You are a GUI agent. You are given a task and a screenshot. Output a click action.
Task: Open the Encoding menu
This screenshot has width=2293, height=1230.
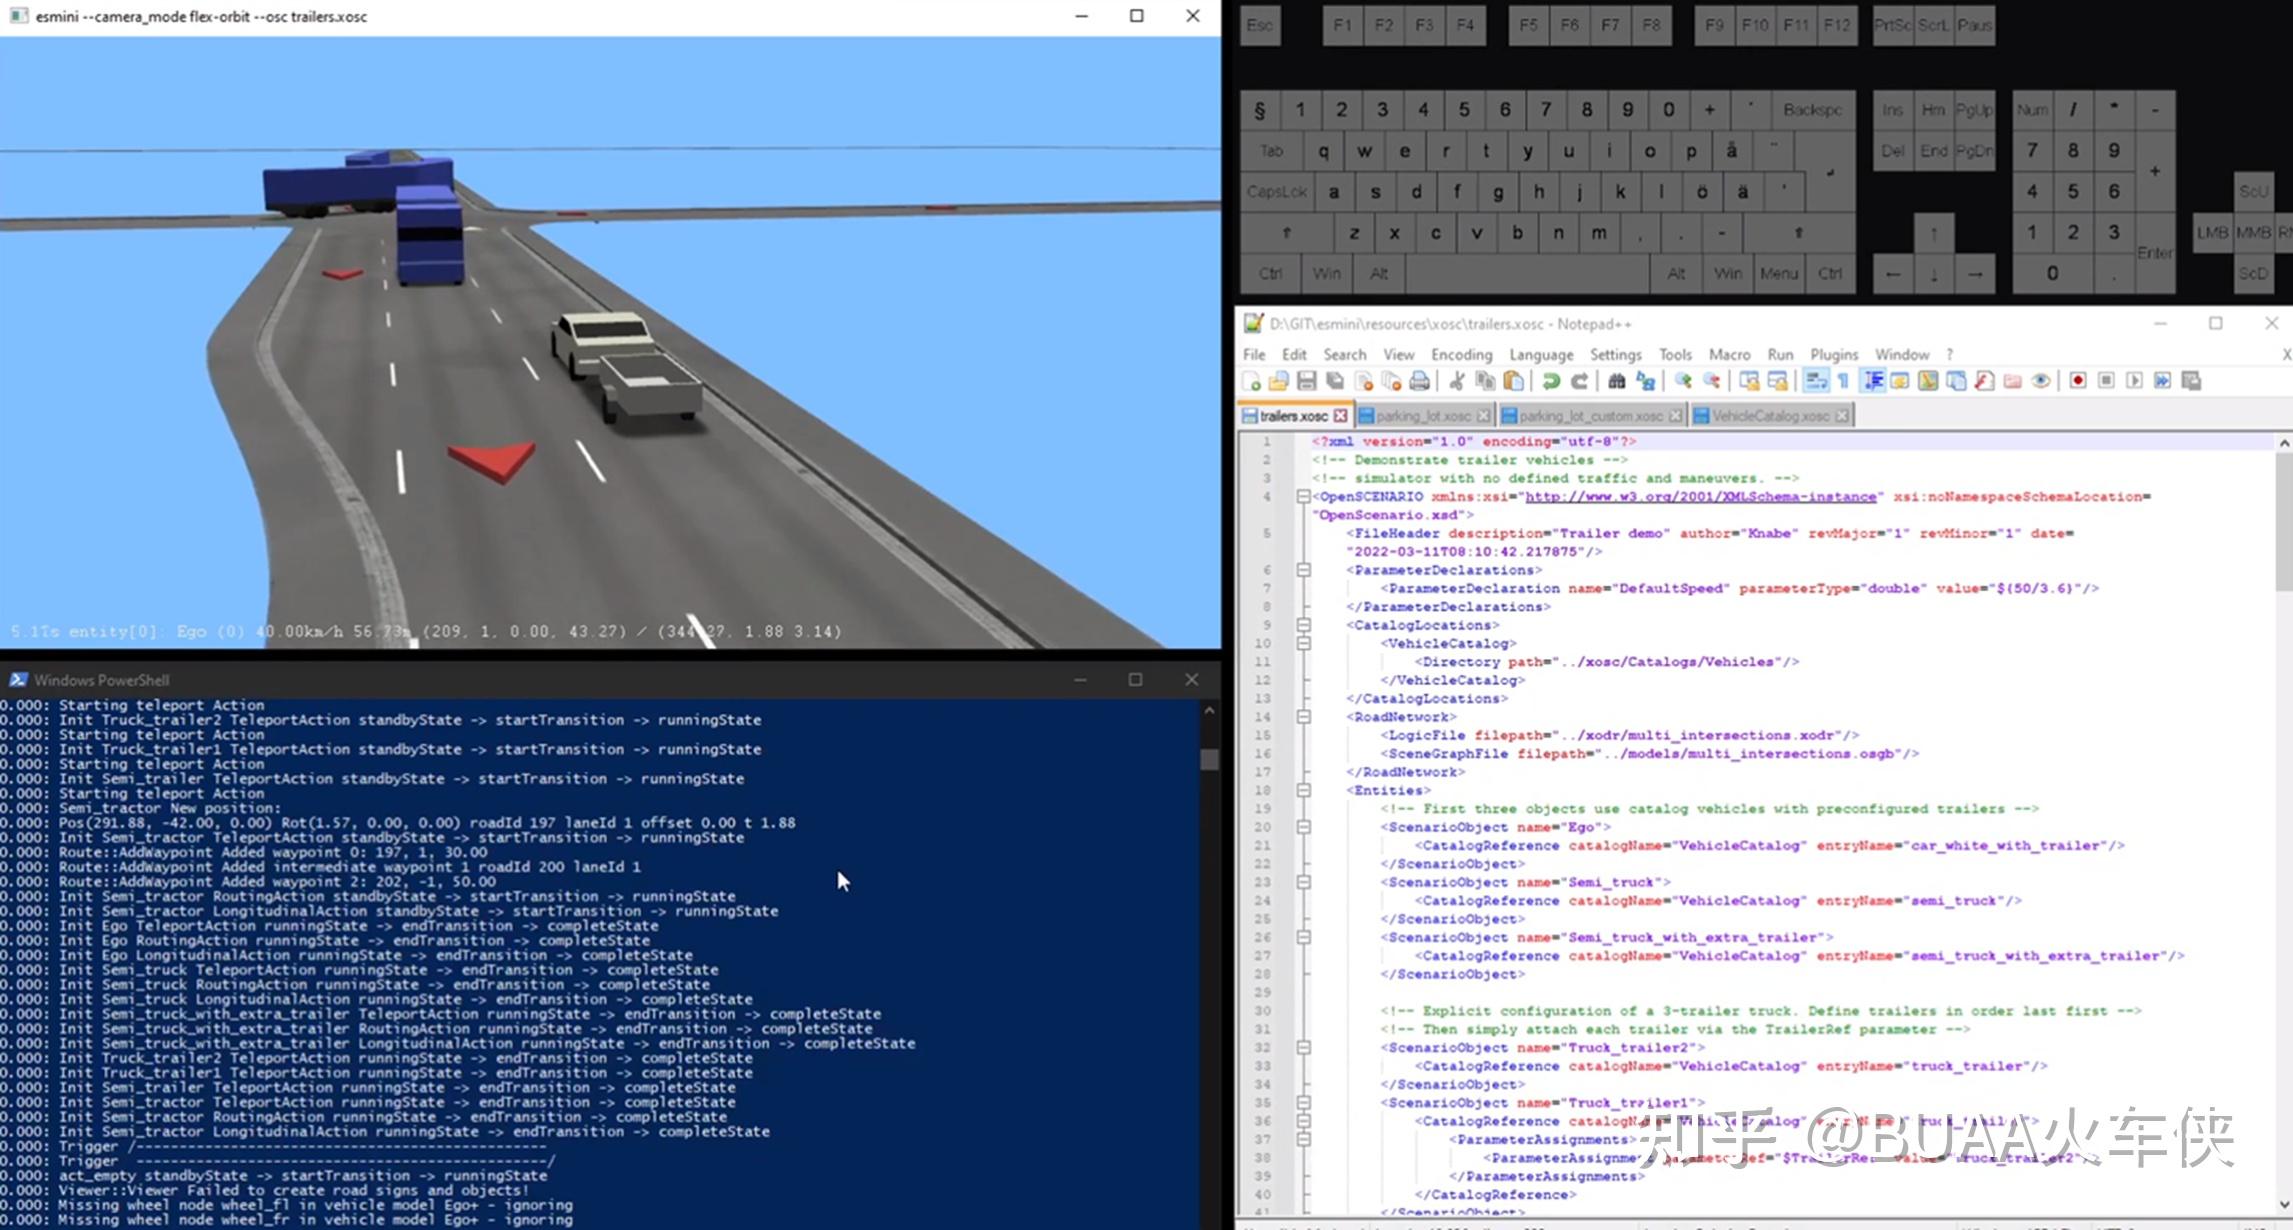point(1461,354)
